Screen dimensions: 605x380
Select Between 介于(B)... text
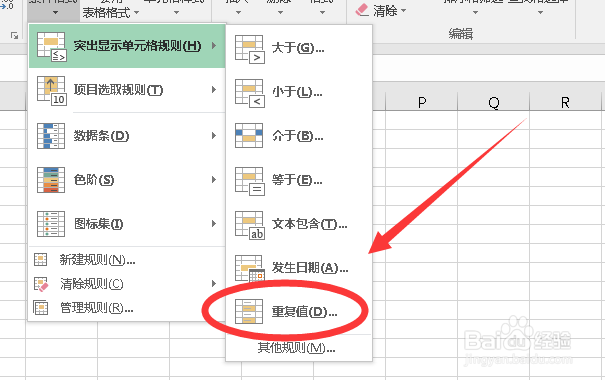pyautogui.click(x=297, y=136)
